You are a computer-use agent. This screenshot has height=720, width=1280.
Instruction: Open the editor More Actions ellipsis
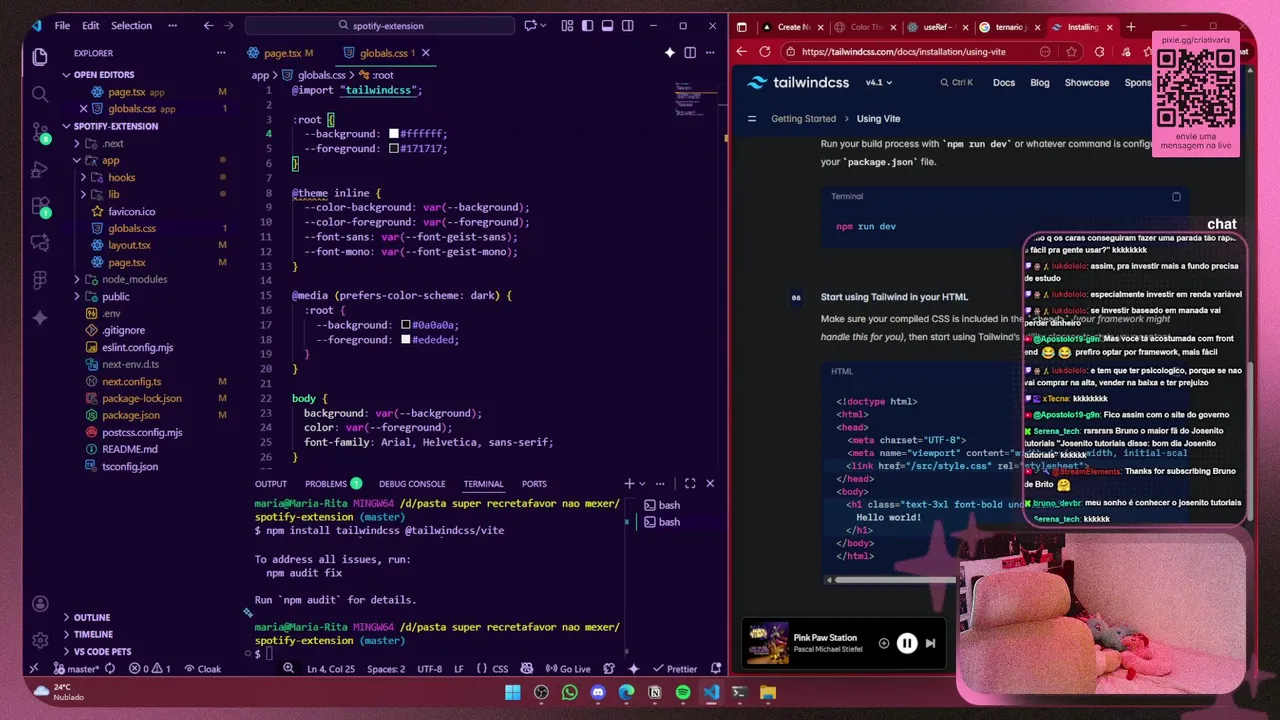[711, 53]
